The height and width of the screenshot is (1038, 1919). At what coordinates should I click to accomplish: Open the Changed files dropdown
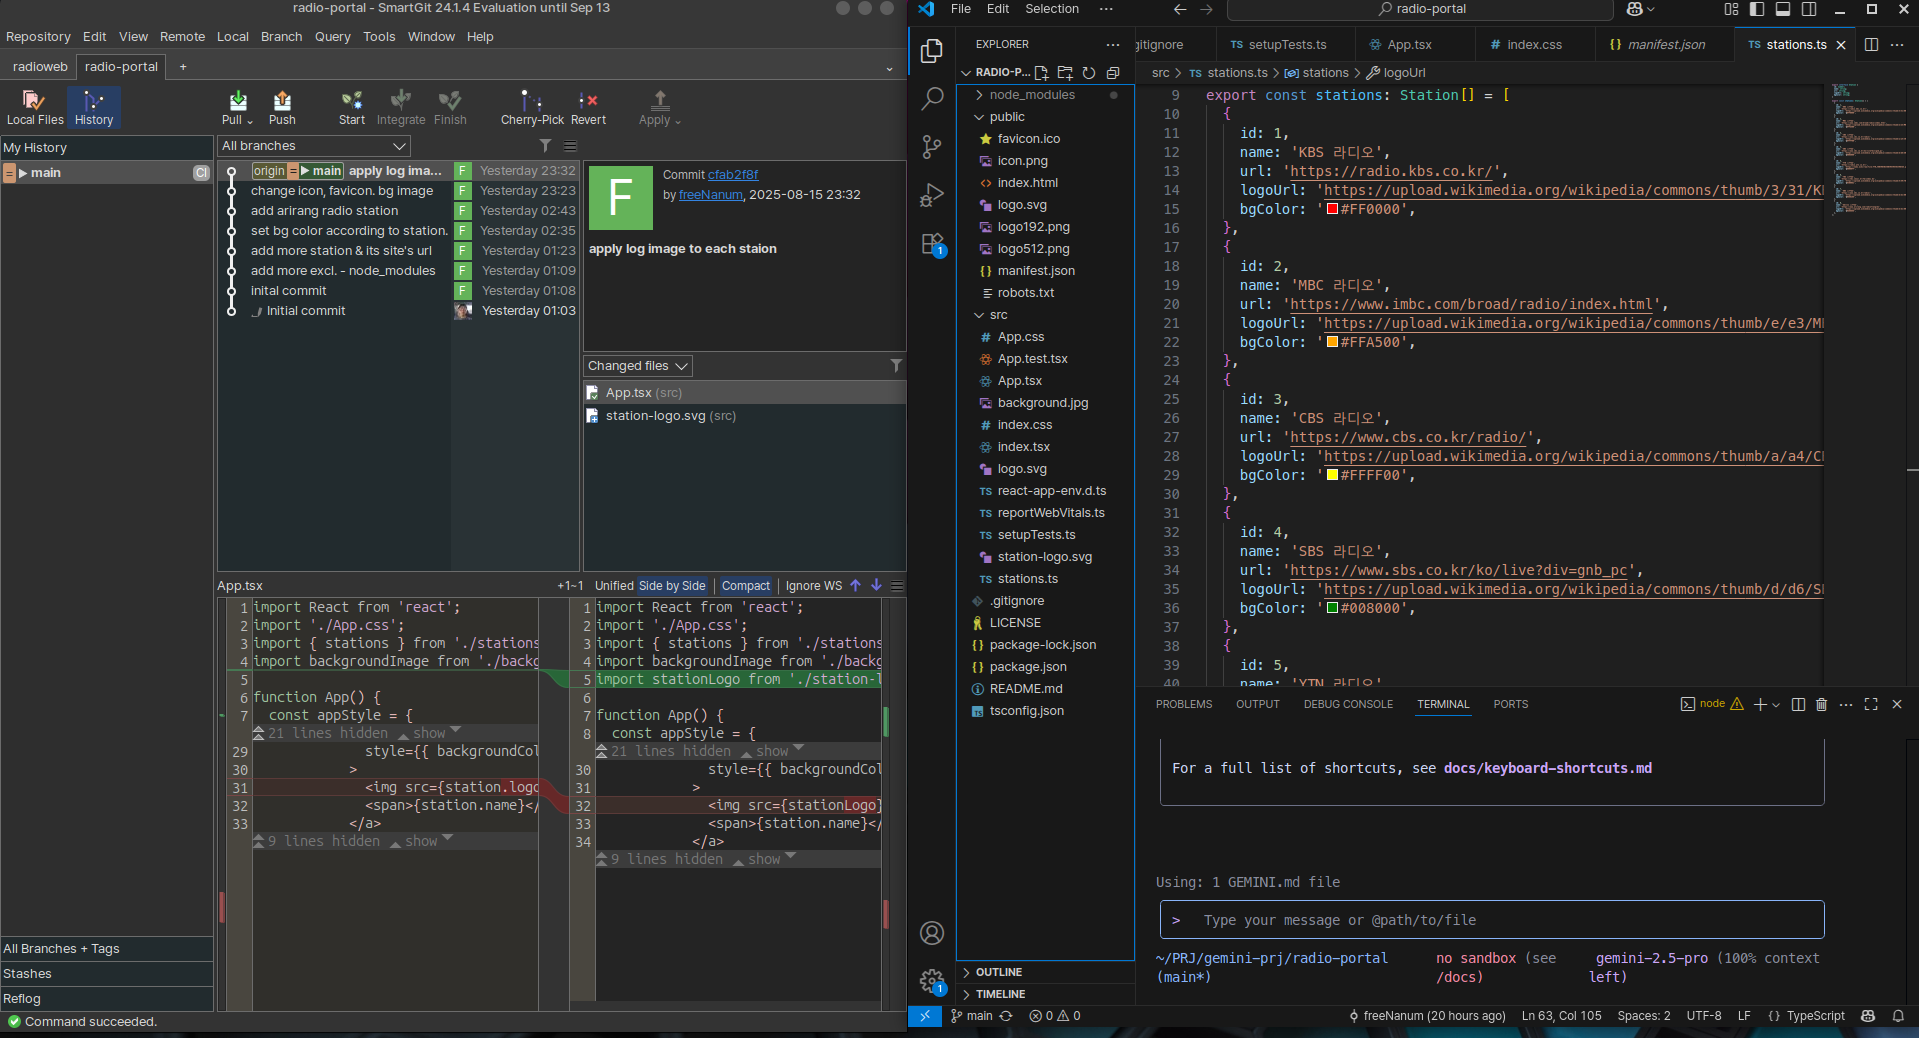click(x=638, y=366)
